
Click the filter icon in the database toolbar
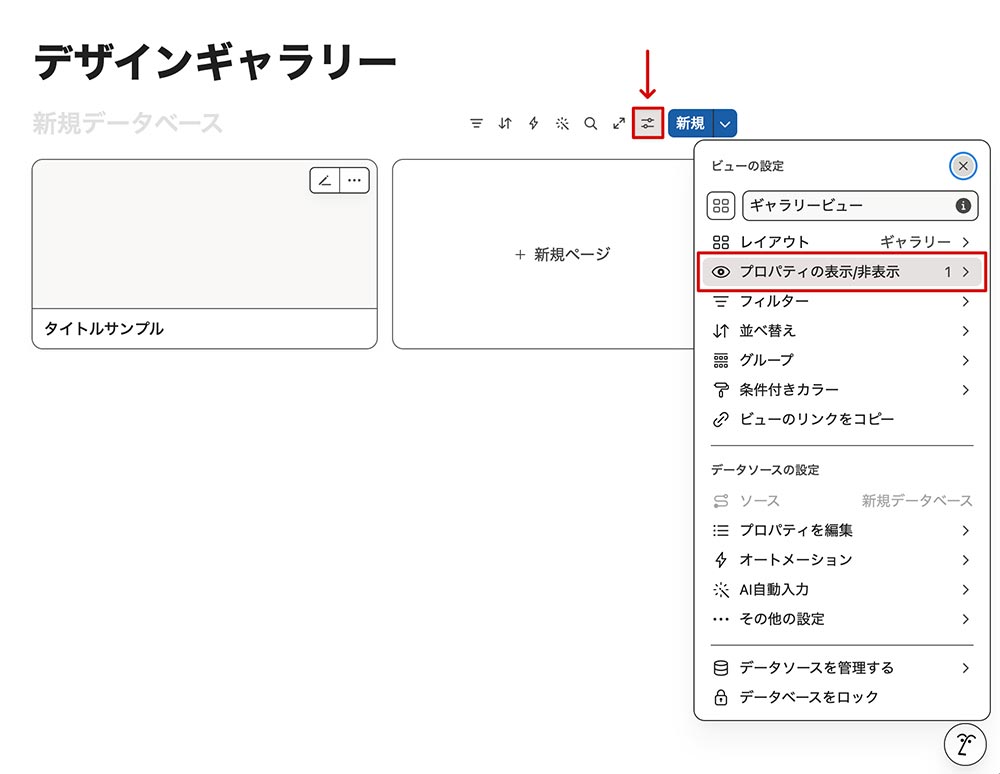tap(476, 123)
